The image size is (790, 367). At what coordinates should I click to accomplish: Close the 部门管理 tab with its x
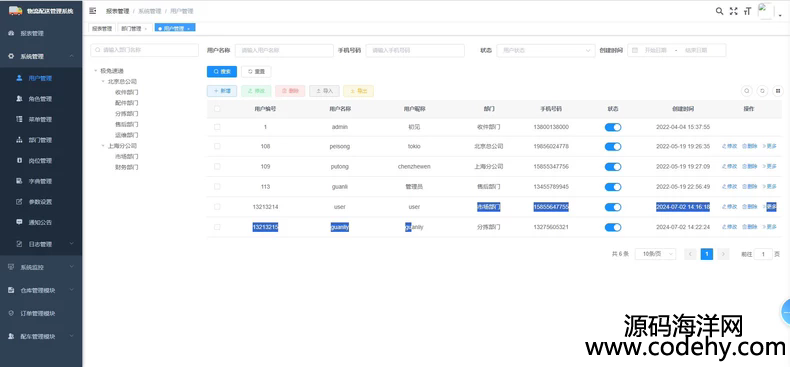point(146,29)
